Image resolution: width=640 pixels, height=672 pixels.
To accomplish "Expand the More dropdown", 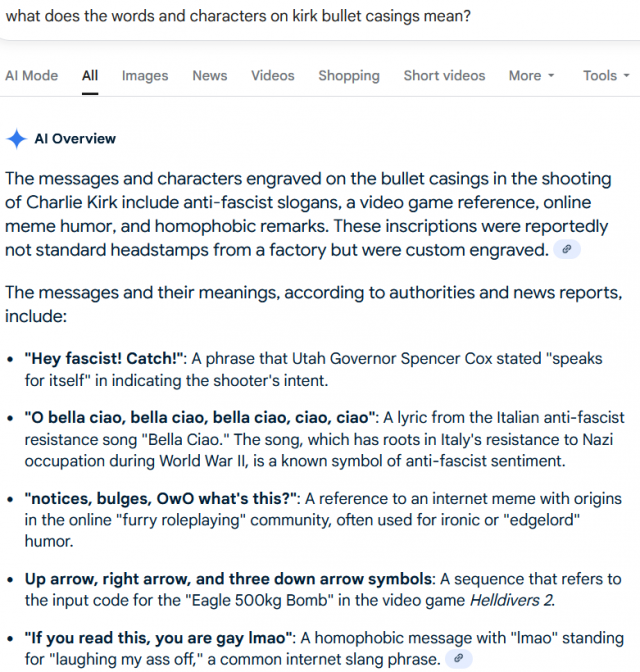I will coord(531,75).
